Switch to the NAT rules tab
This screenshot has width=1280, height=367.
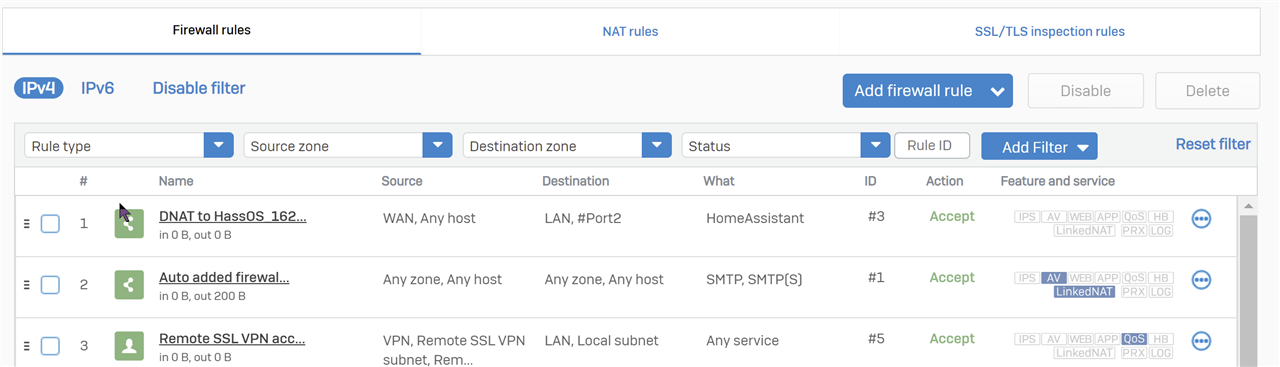(x=630, y=32)
